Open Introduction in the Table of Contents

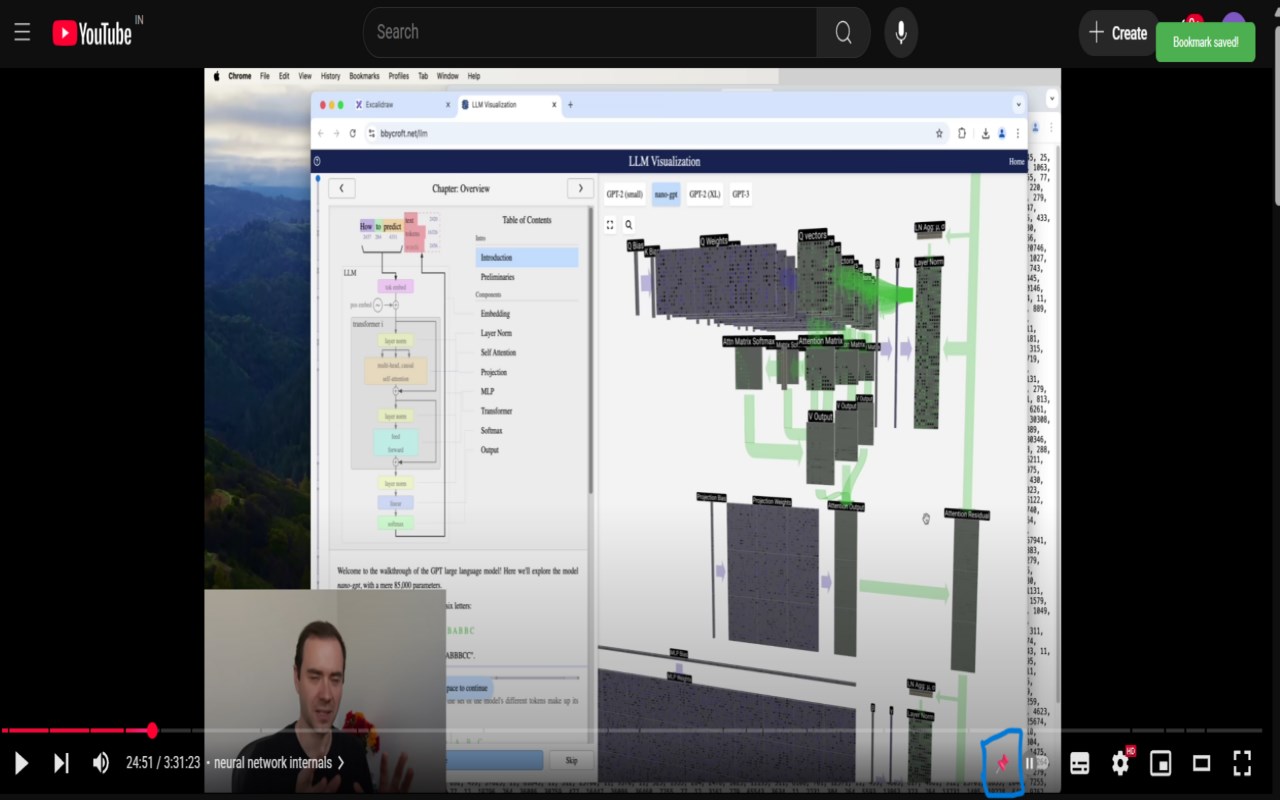coord(526,258)
